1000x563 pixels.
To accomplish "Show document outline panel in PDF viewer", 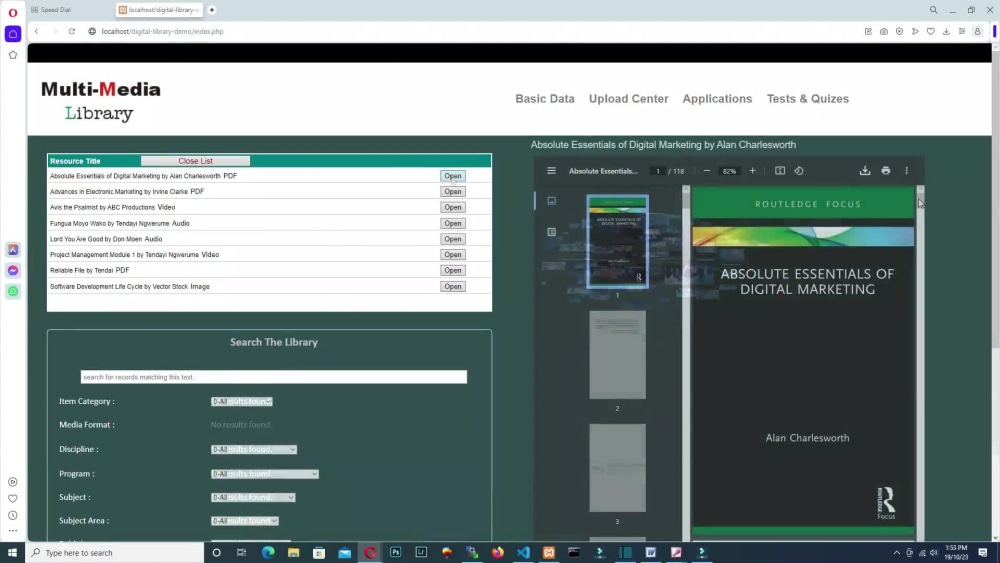I will pos(552,232).
